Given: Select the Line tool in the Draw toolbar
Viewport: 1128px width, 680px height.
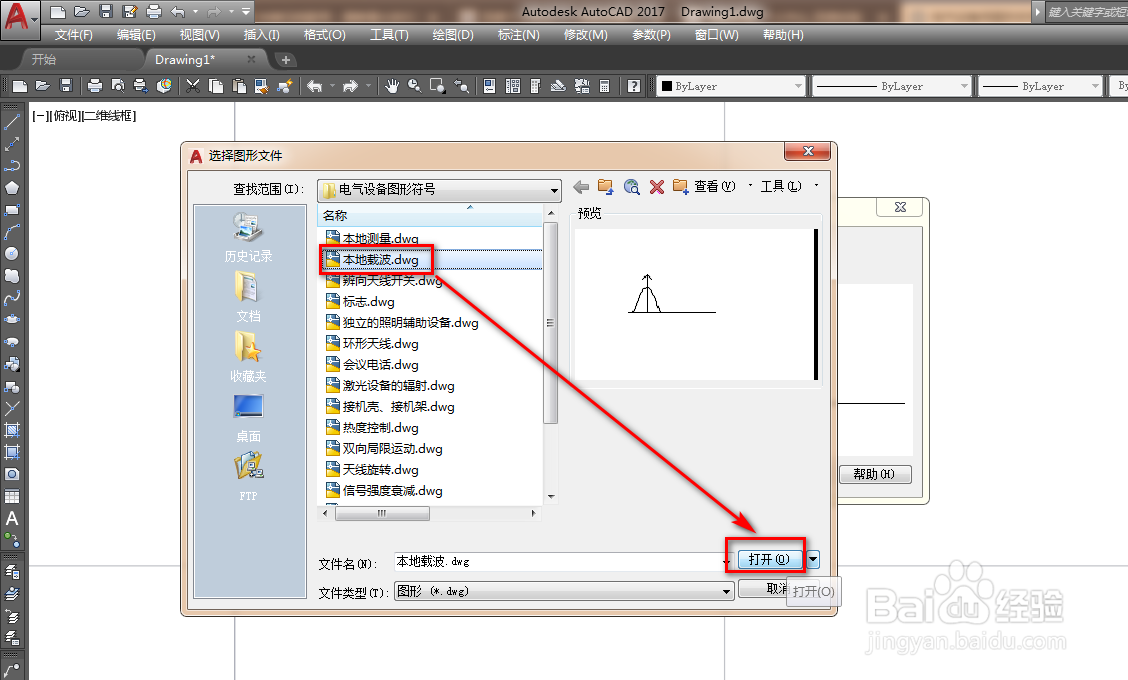Looking at the screenshot, I should click(12, 122).
